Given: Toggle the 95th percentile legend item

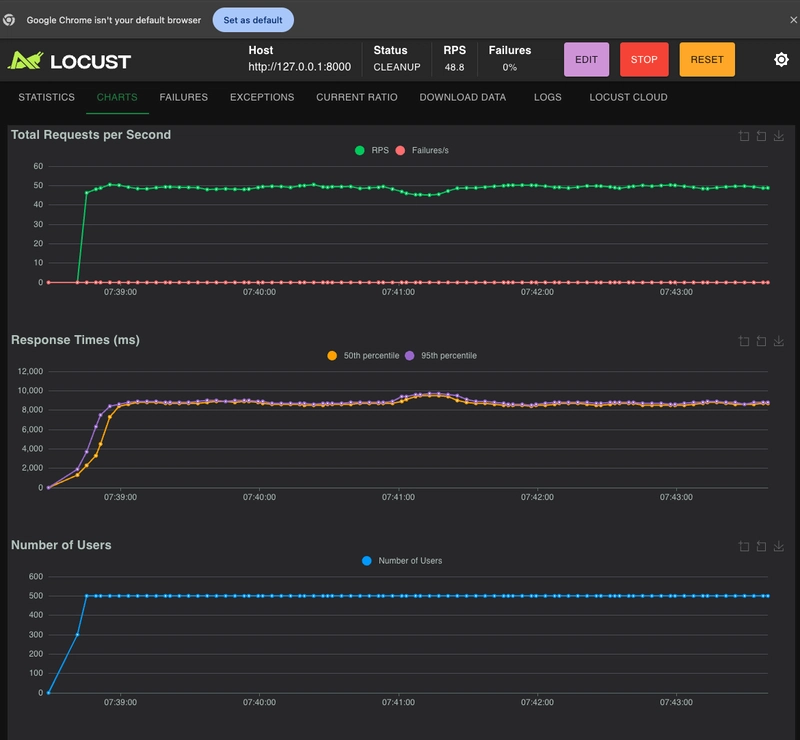Looking at the screenshot, I should [440, 355].
